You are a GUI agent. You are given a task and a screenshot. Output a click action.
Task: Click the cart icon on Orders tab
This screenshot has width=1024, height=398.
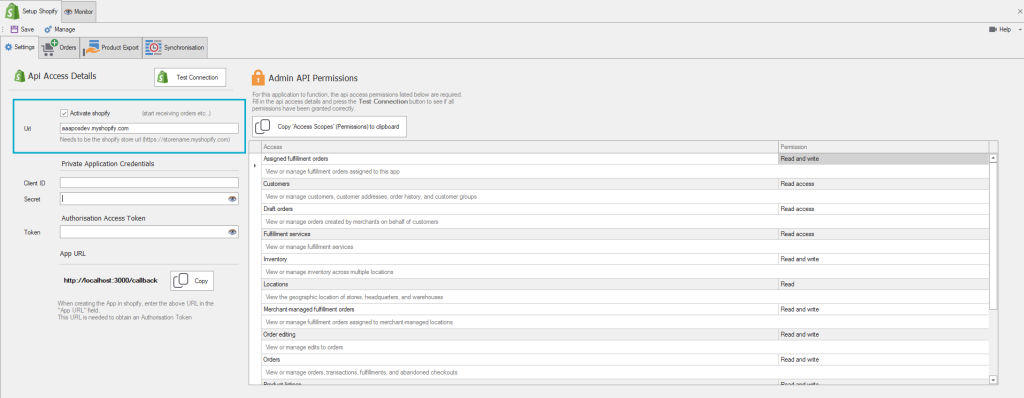49,48
